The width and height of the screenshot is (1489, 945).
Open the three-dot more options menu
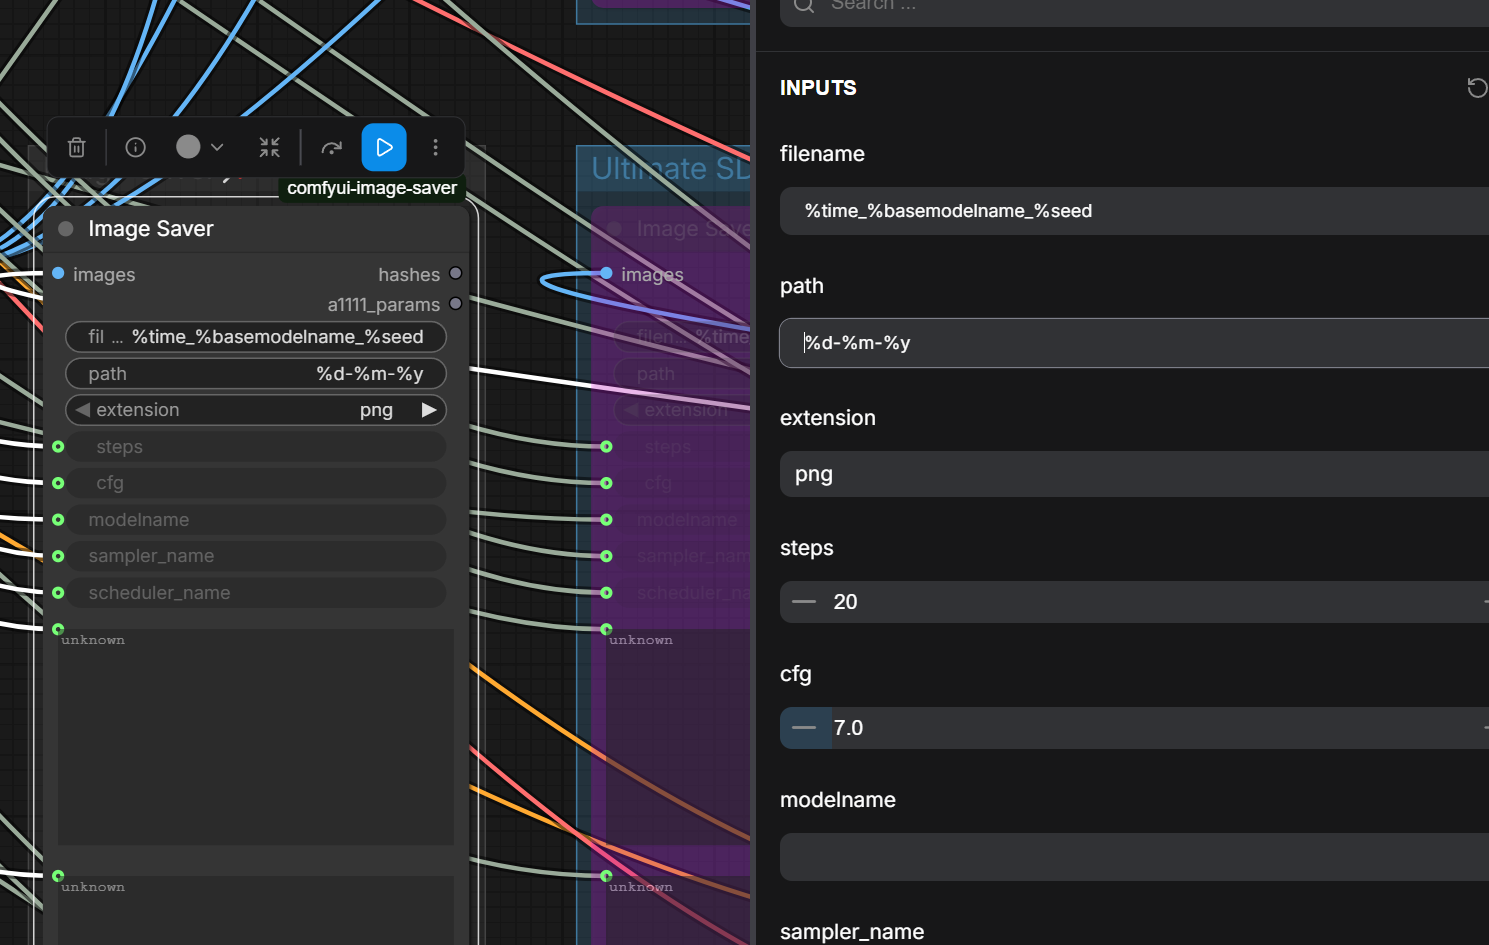[435, 148]
